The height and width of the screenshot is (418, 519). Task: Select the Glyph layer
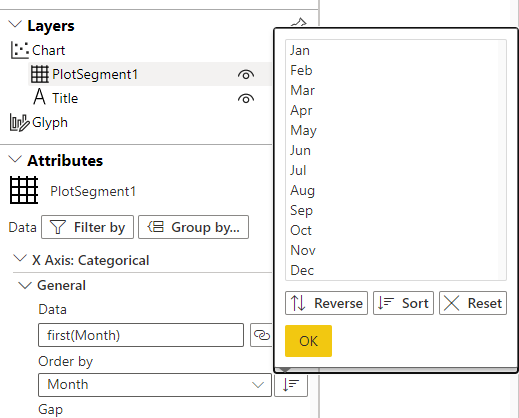coord(50,122)
